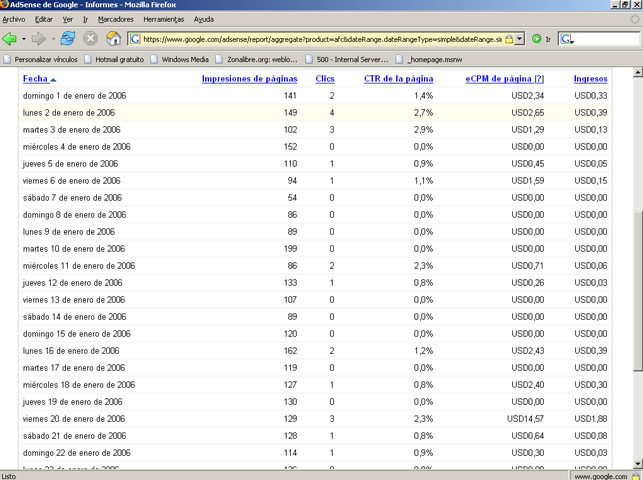643x480 pixels.
Task: Reload the page with the refresh icon
Action: tap(68, 39)
